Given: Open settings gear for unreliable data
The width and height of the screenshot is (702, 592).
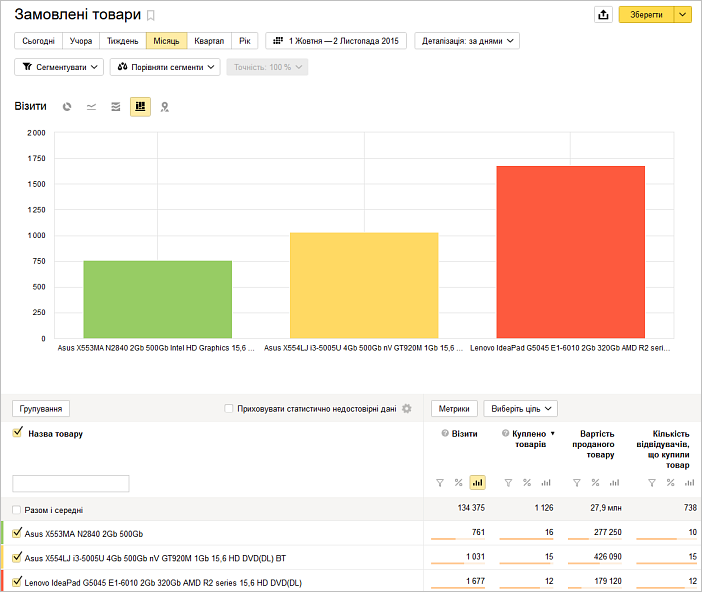Looking at the screenshot, I should coord(407,408).
